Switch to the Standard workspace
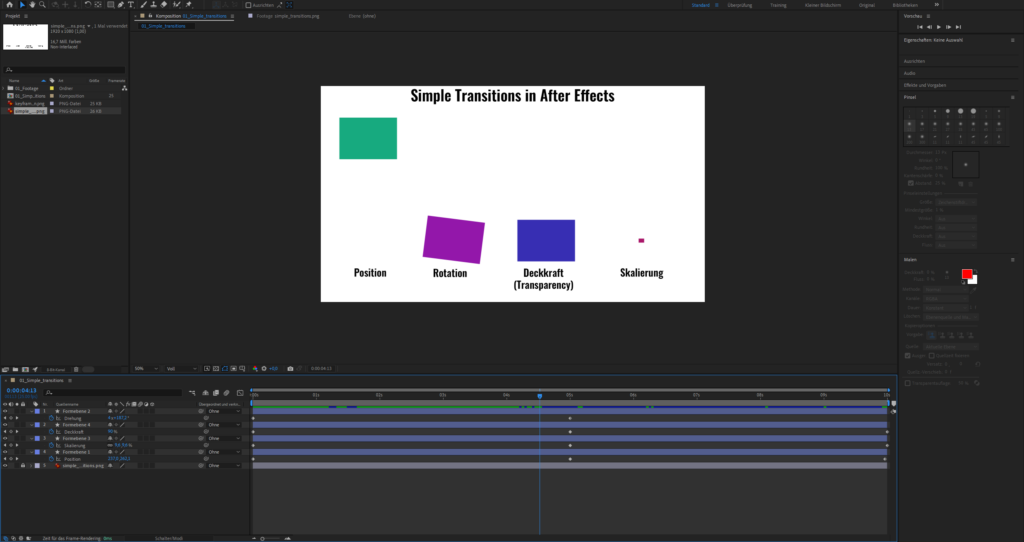 (700, 5)
